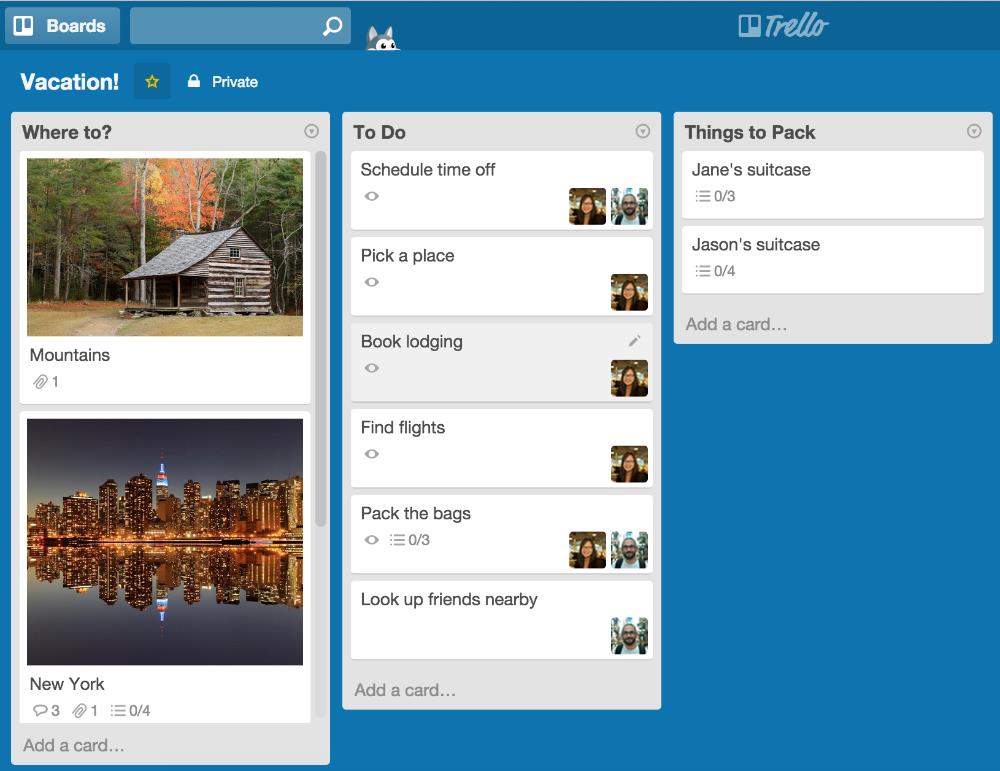The height and width of the screenshot is (771, 1000).
Task: Click the Trello logo in header
Action: (x=784, y=26)
